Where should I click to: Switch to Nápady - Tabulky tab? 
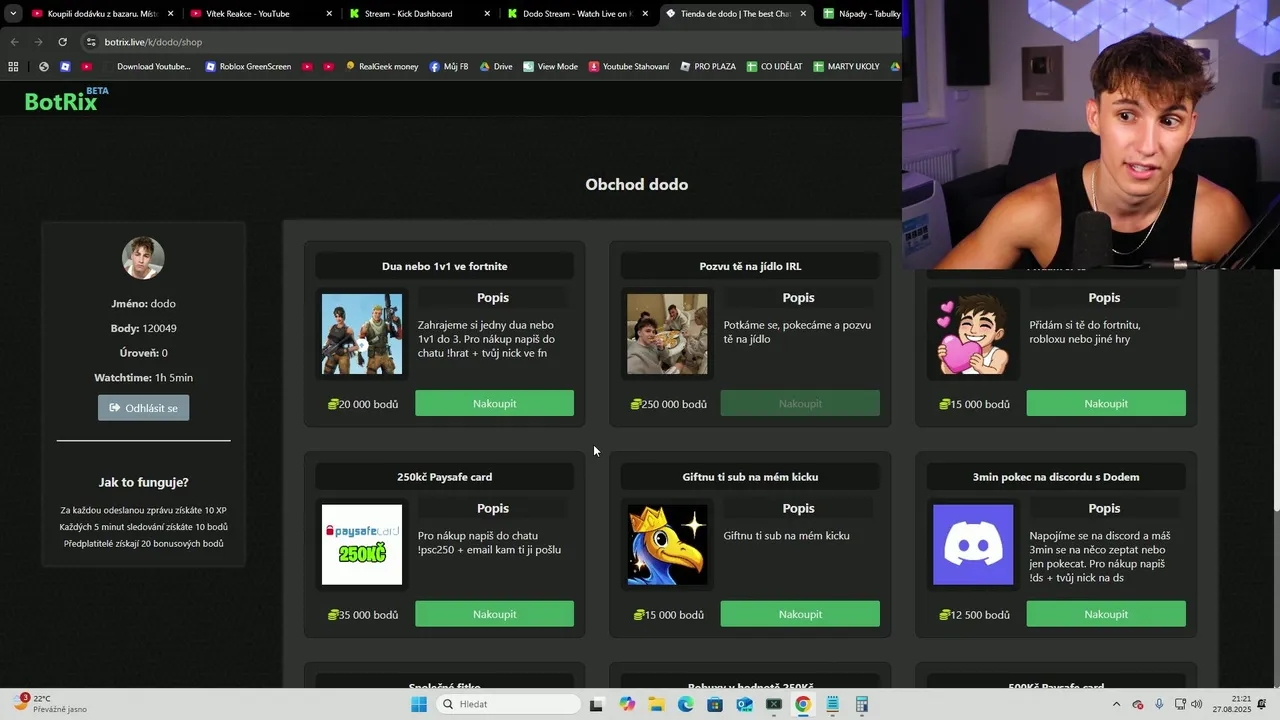[858, 14]
